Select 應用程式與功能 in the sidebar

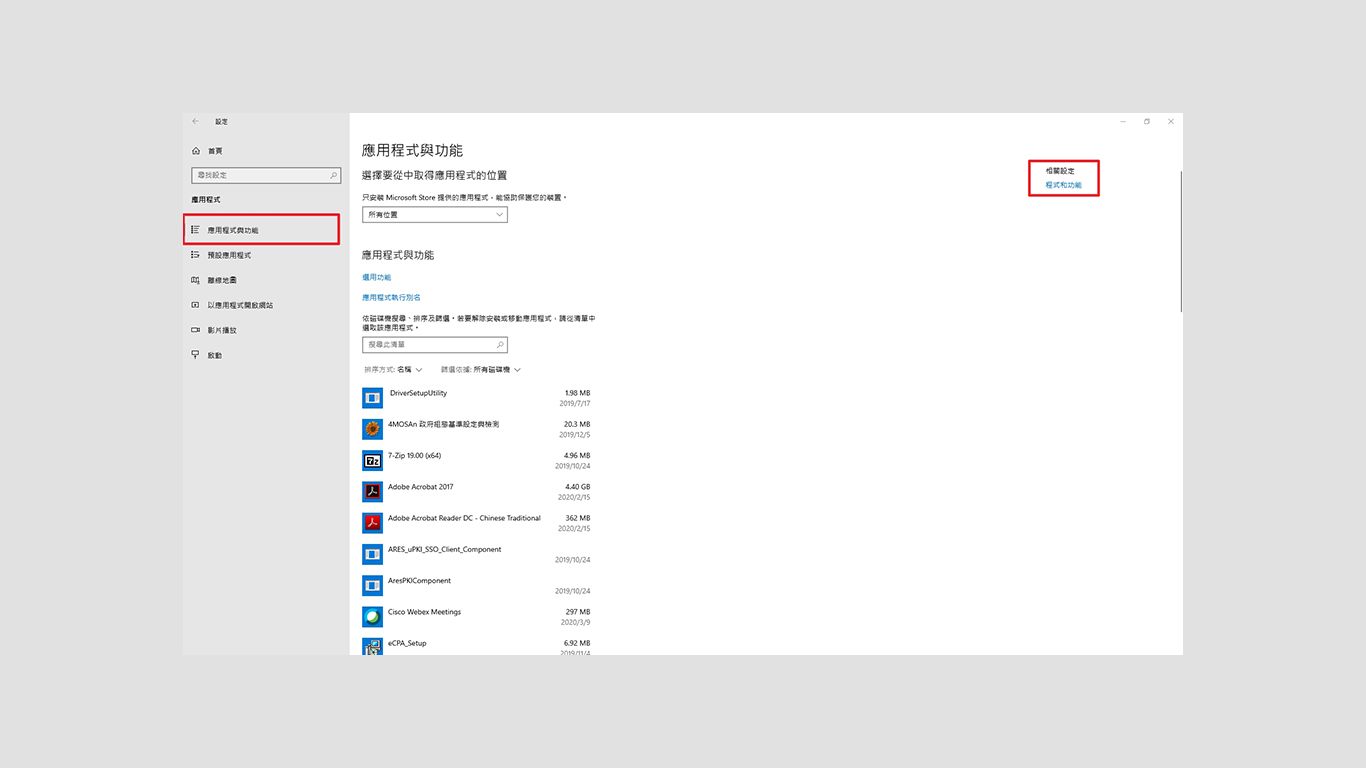click(262, 230)
